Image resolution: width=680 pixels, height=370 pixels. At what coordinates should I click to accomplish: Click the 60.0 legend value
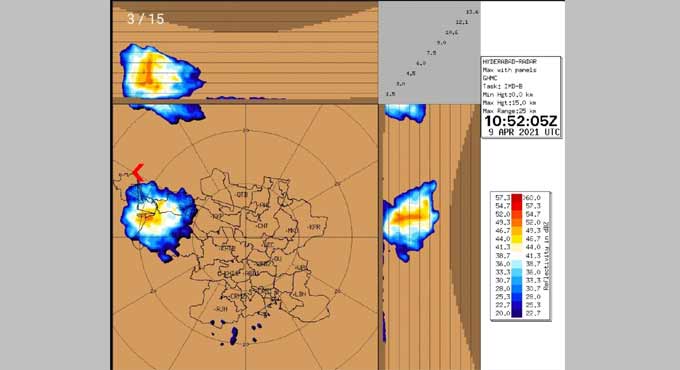point(533,198)
